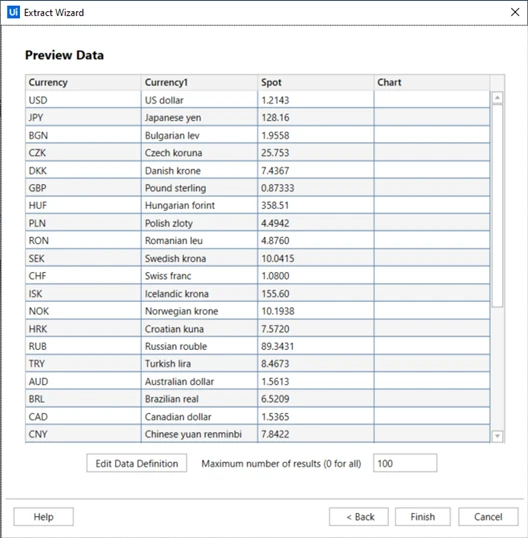Click the Polish zloty cell
528x538 pixels.
point(199,223)
